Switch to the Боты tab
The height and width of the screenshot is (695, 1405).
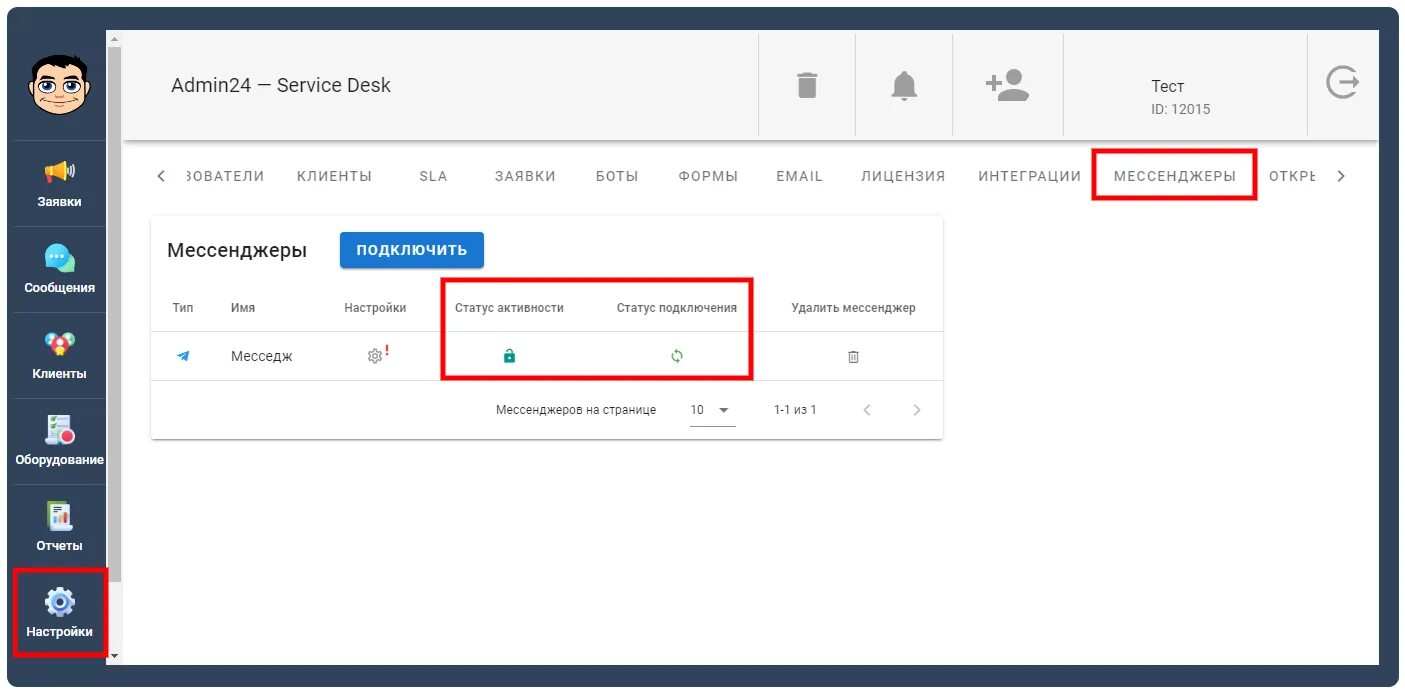[x=617, y=176]
